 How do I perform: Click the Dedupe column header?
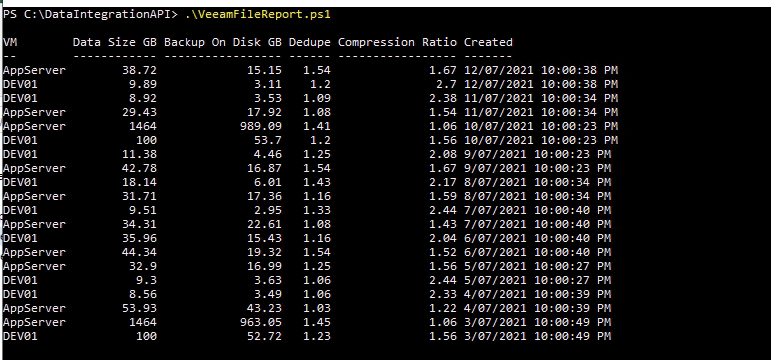point(310,42)
